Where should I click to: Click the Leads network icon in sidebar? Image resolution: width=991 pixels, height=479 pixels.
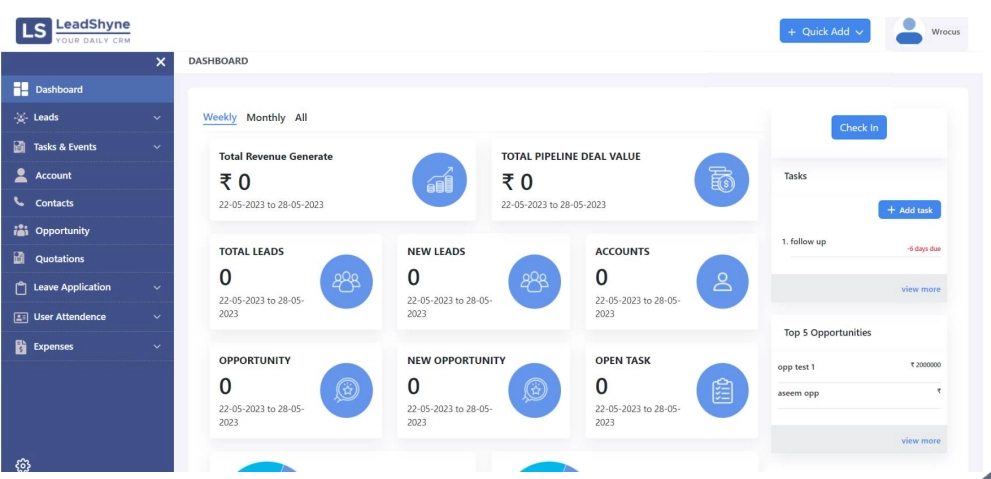click(x=20, y=118)
